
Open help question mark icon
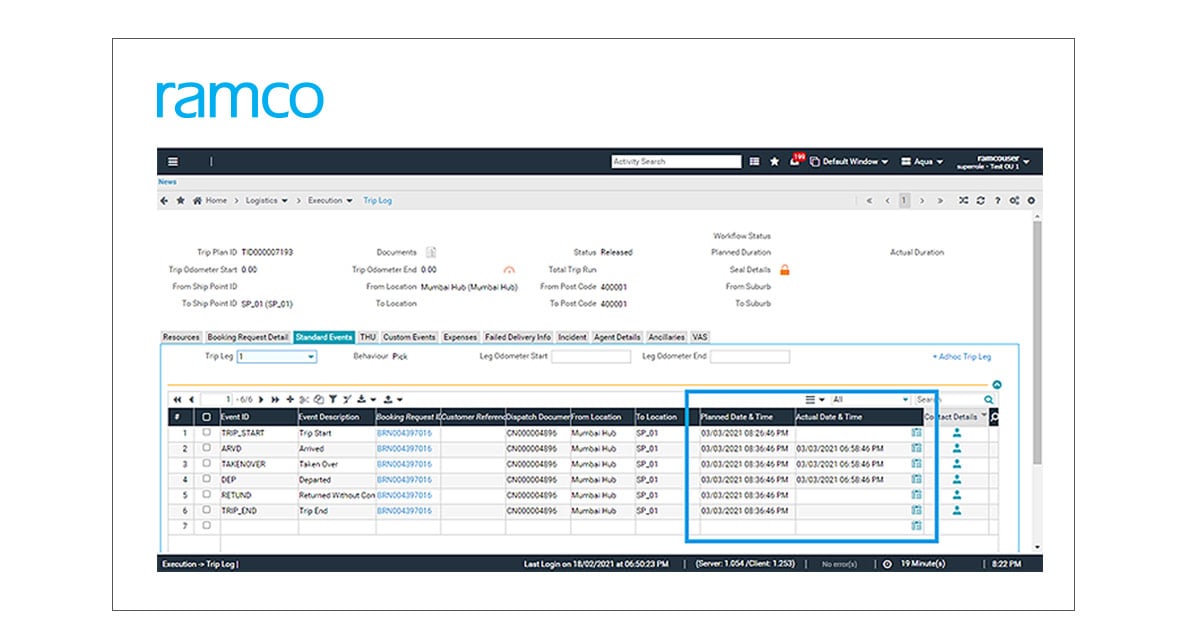[997, 200]
